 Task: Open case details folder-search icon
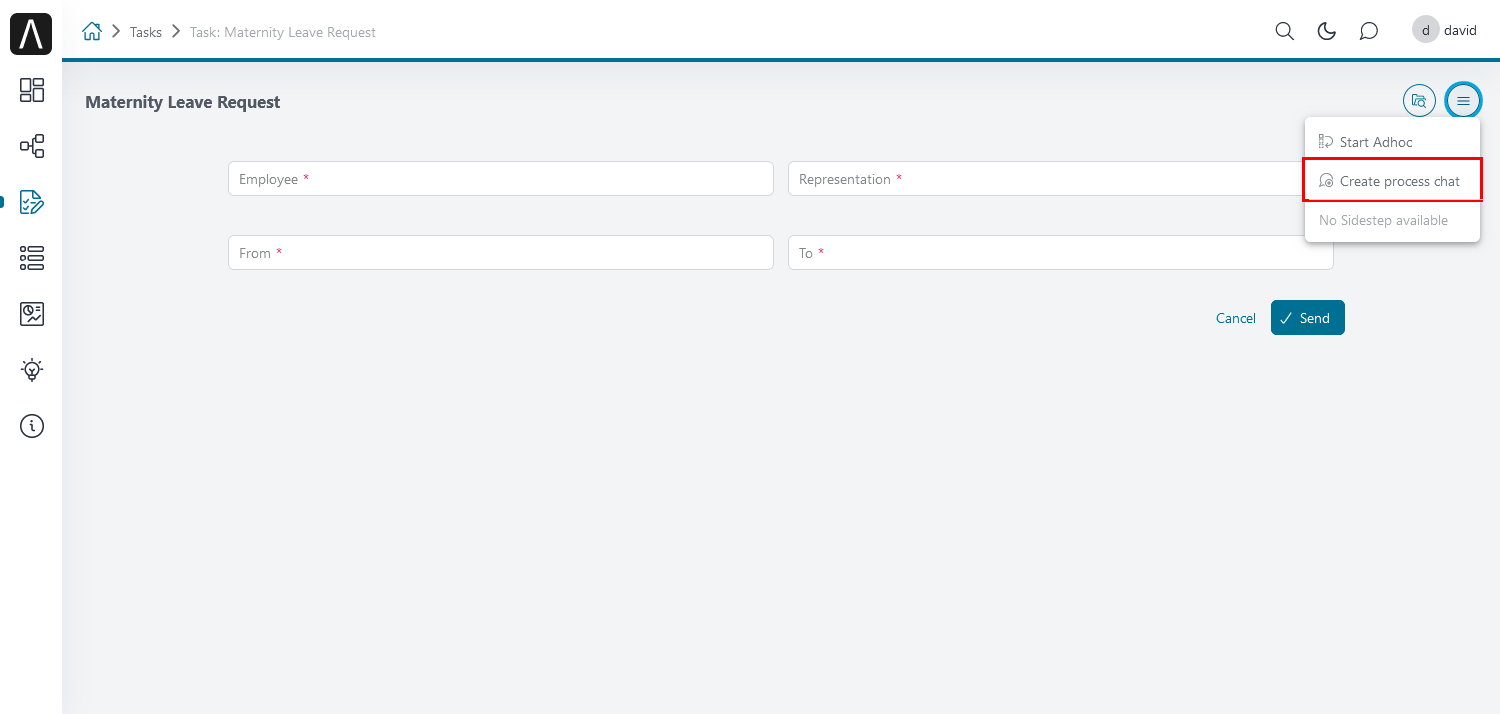pos(1419,100)
